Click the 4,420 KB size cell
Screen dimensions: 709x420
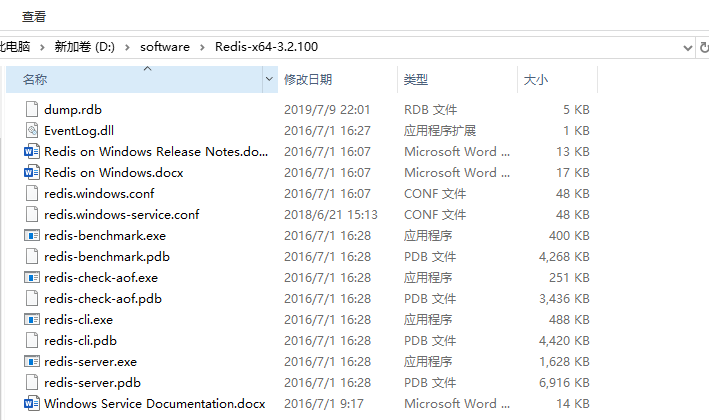(x=564, y=341)
